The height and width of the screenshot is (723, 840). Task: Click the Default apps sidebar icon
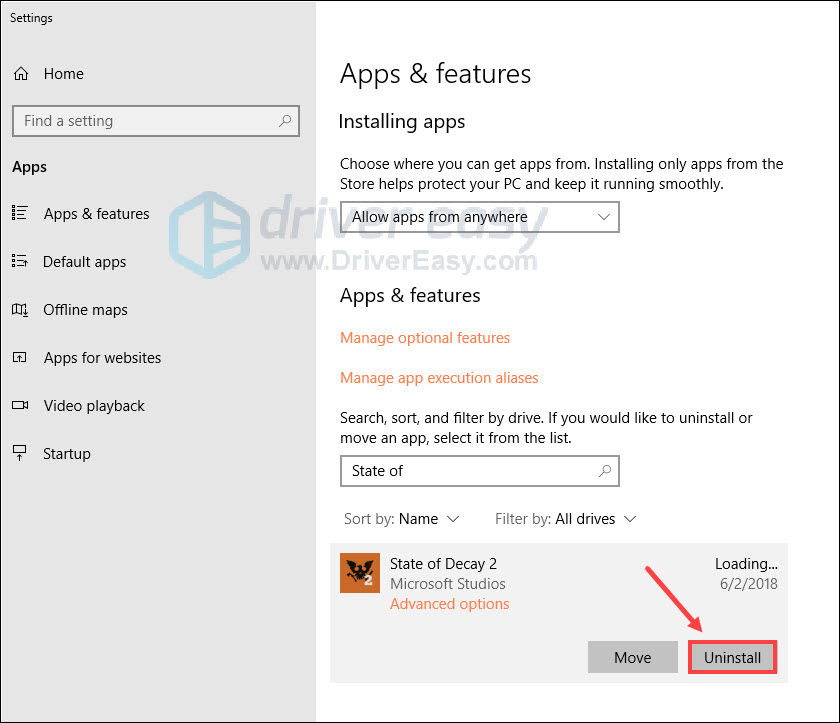(20, 261)
